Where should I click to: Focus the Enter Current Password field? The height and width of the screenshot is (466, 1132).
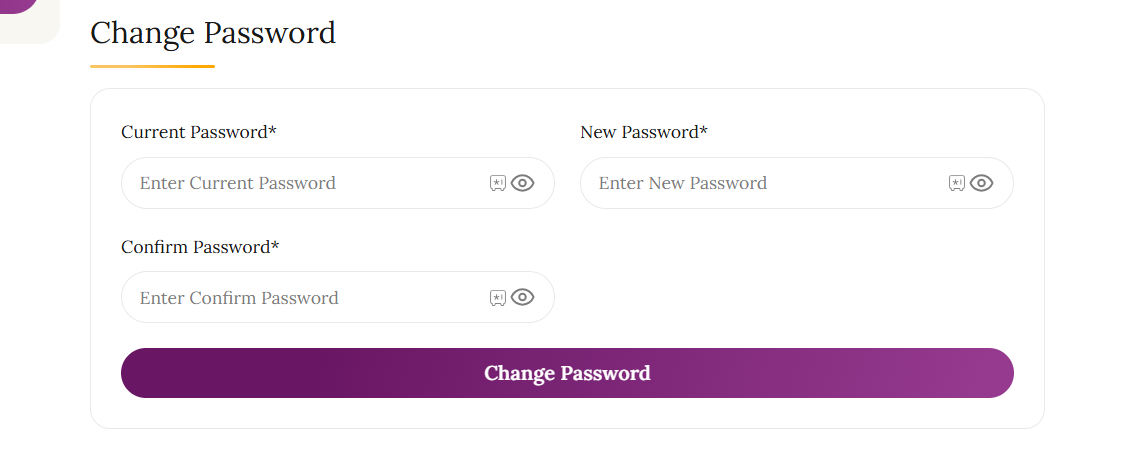[300, 183]
